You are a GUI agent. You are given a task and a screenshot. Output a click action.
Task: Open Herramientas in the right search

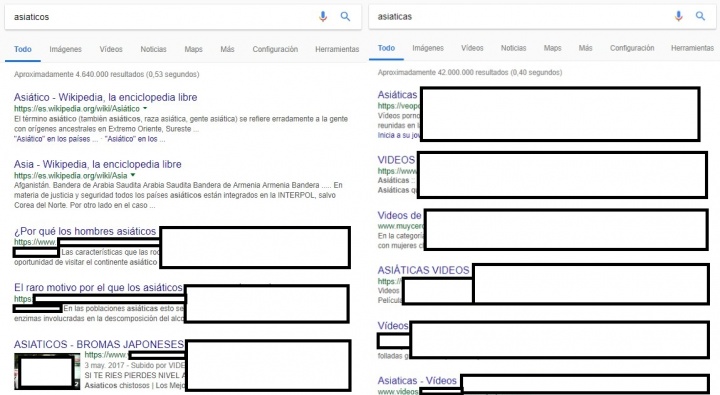click(x=692, y=48)
